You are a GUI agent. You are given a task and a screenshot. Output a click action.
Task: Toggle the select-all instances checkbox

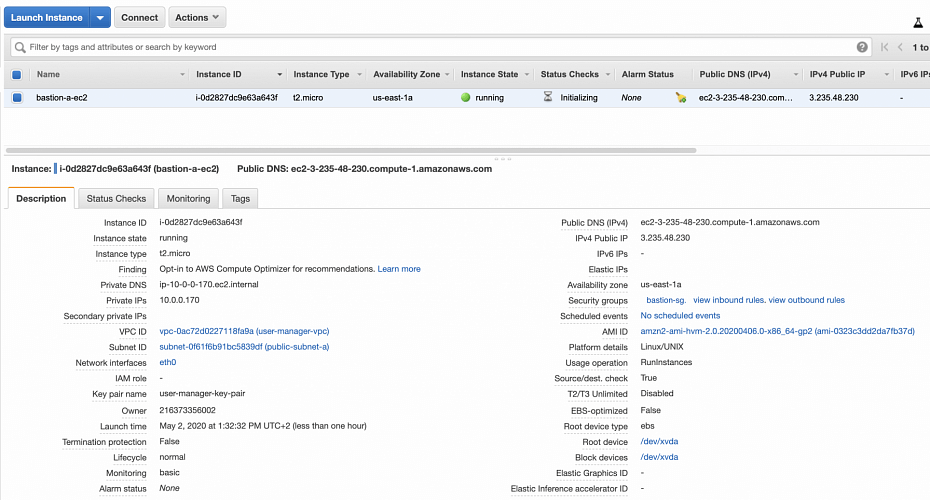click(16, 74)
